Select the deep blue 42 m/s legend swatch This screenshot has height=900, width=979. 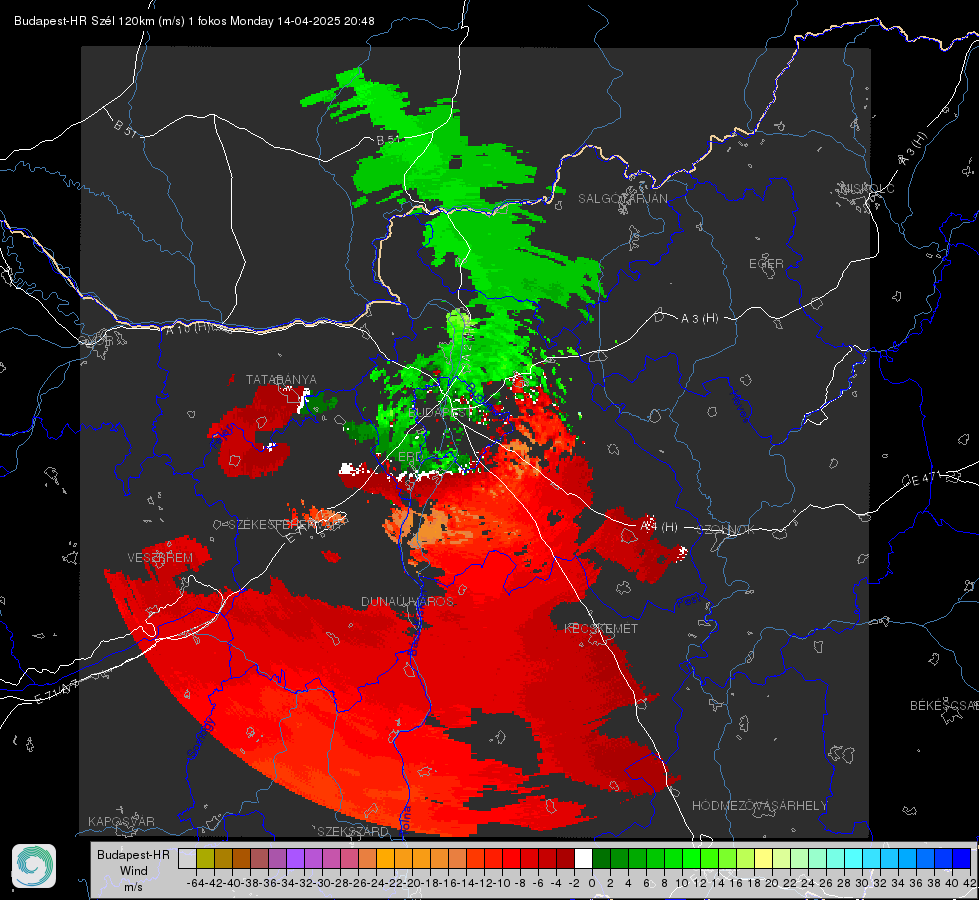point(962,858)
